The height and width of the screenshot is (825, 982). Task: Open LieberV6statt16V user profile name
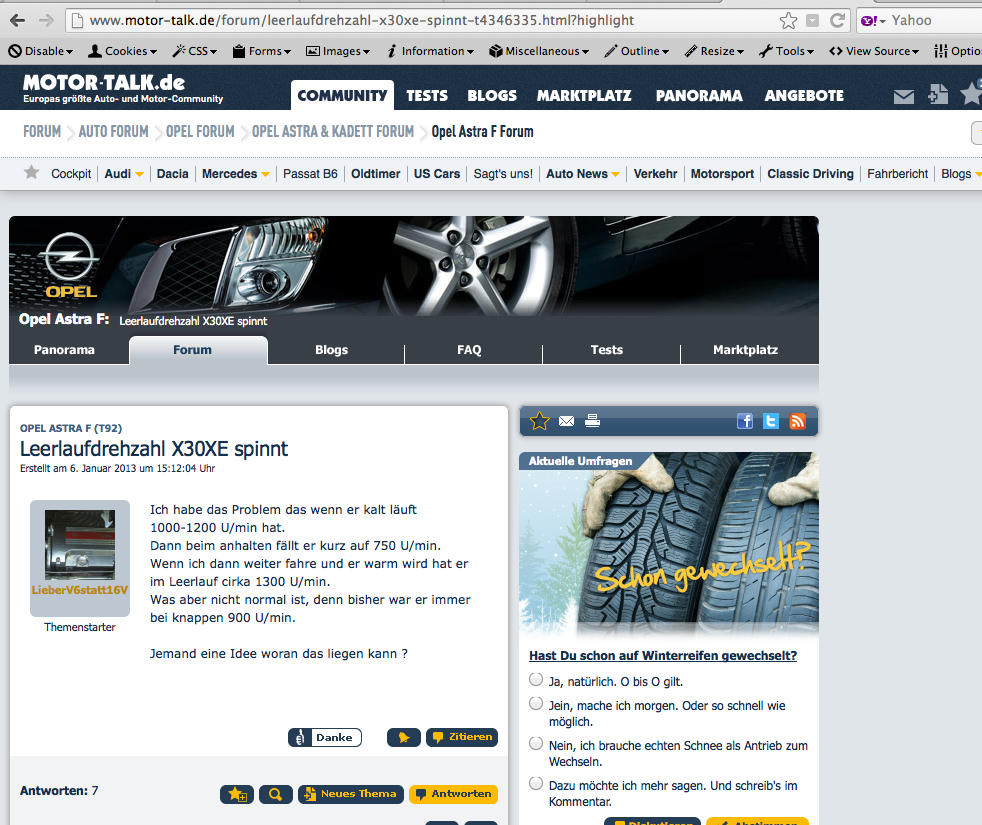[x=80, y=590]
